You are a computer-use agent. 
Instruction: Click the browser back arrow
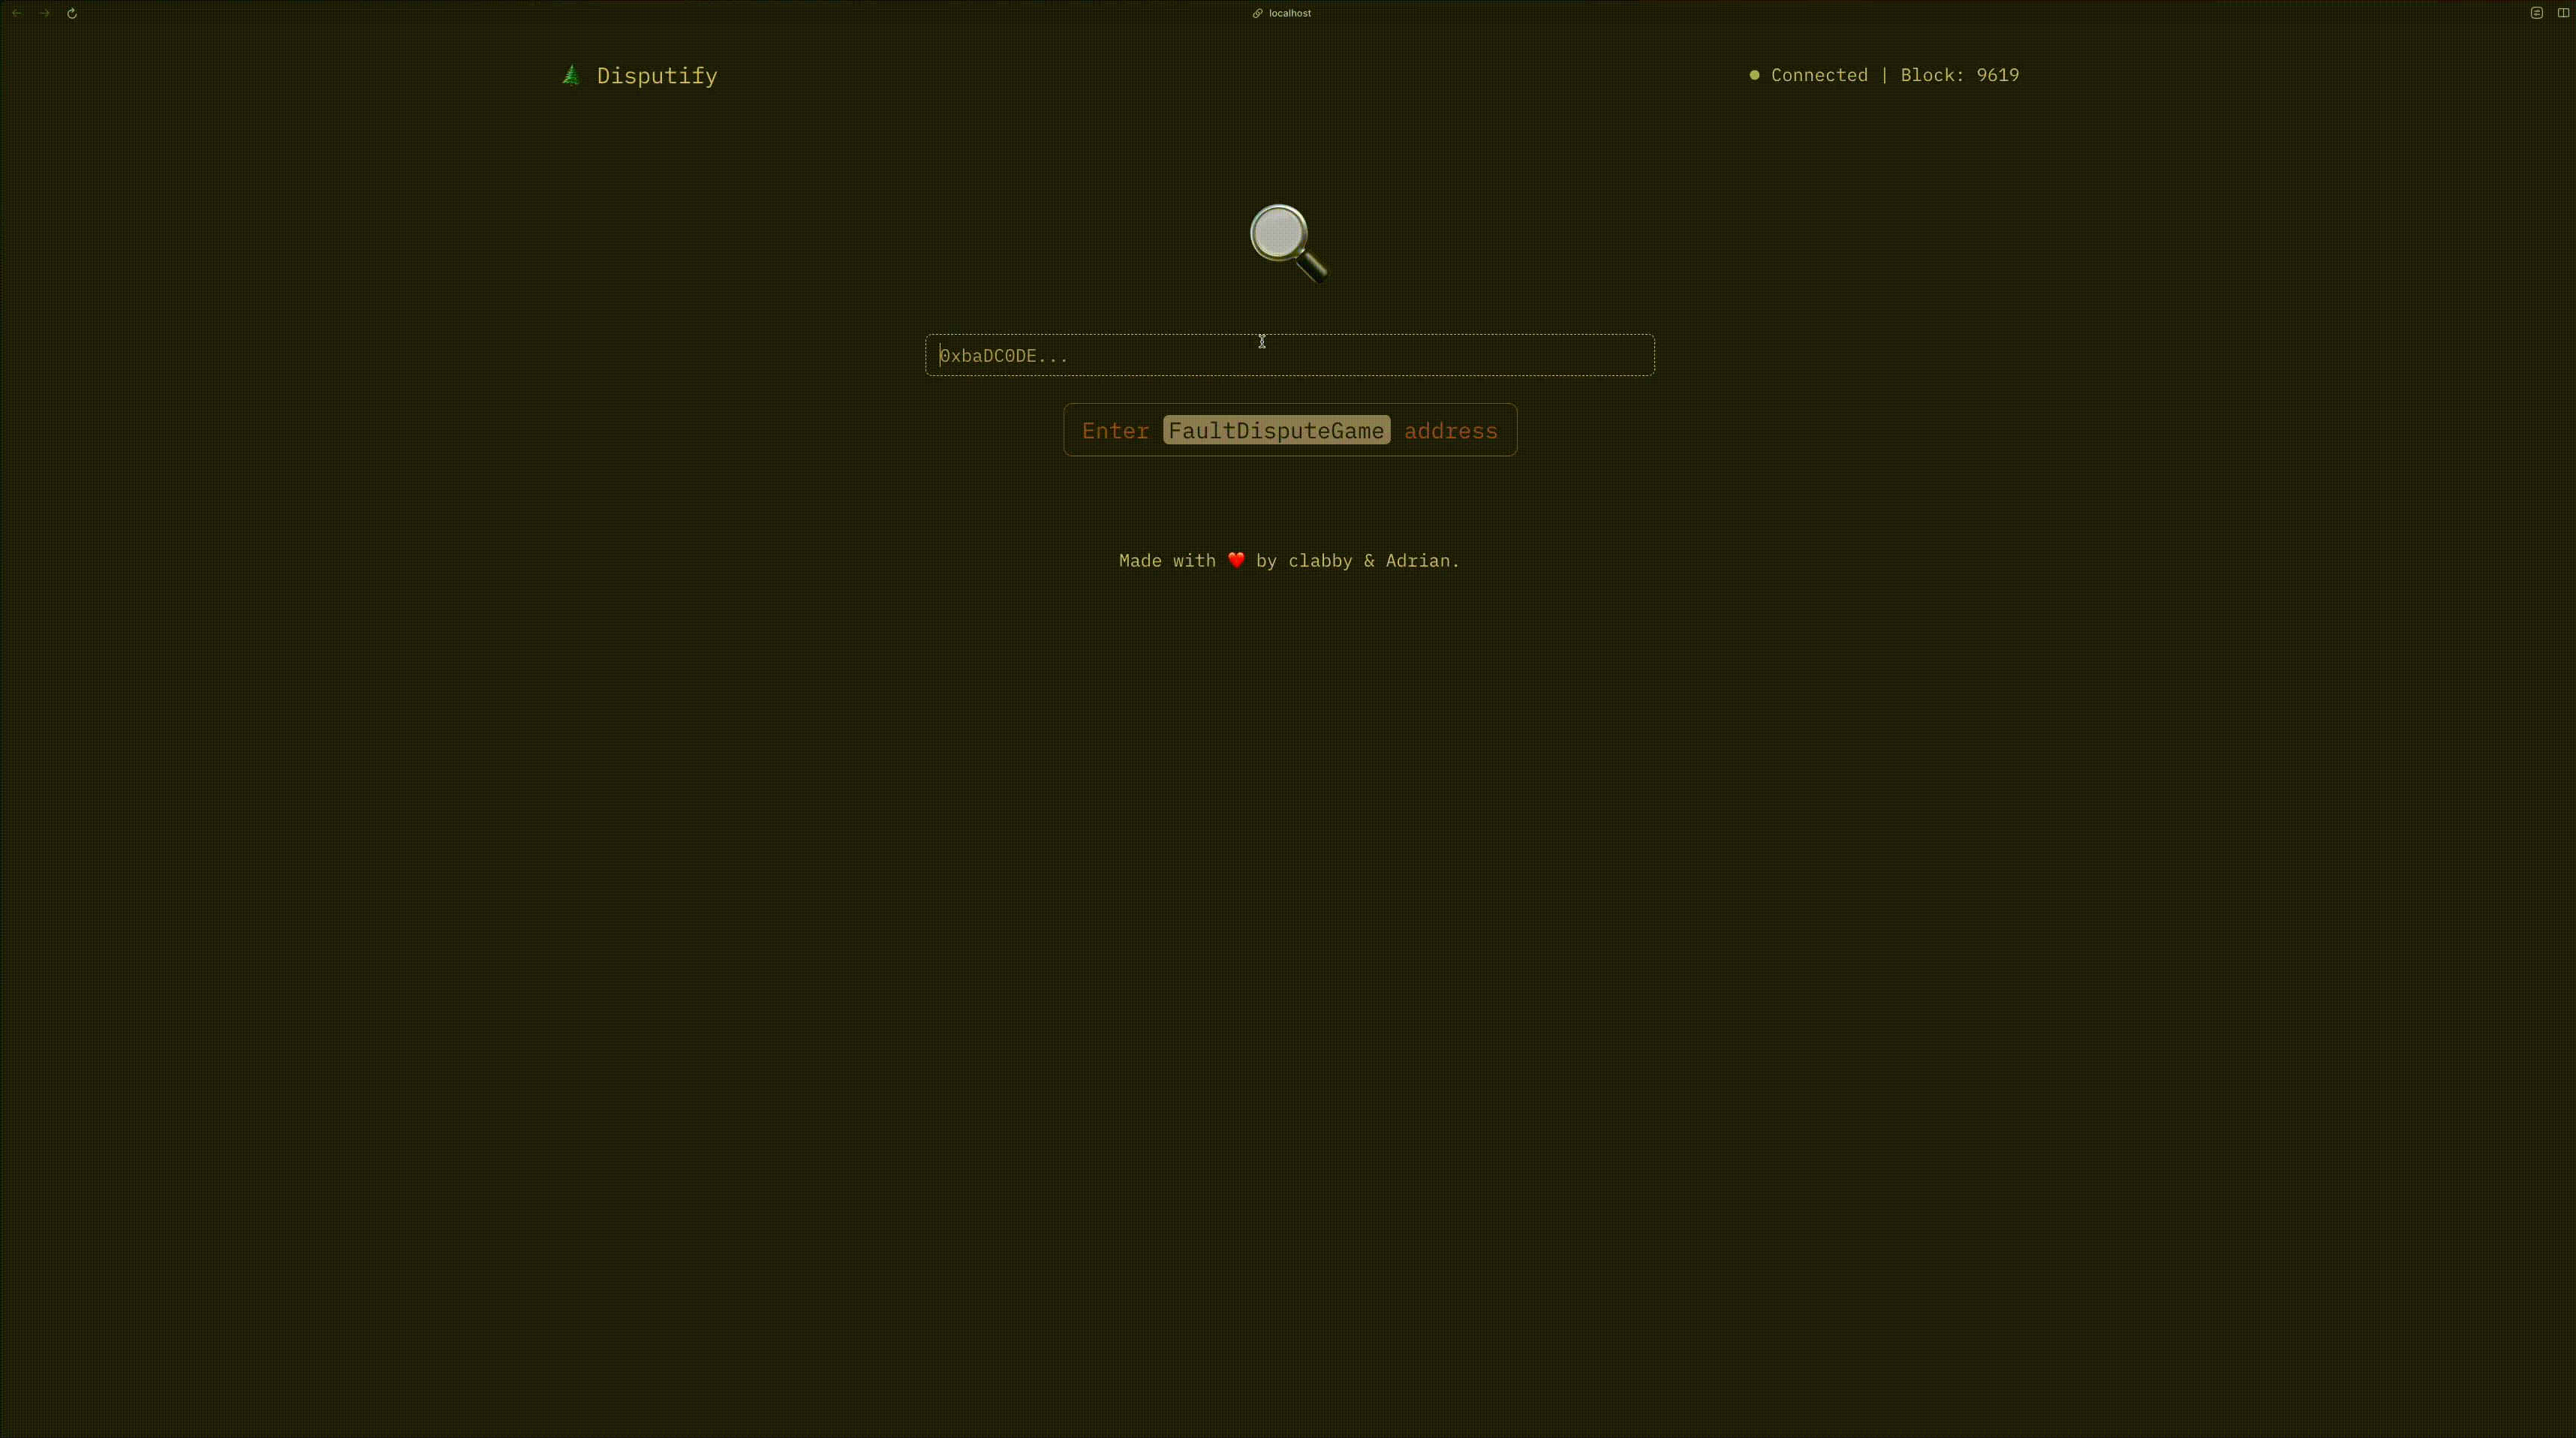pos(17,13)
